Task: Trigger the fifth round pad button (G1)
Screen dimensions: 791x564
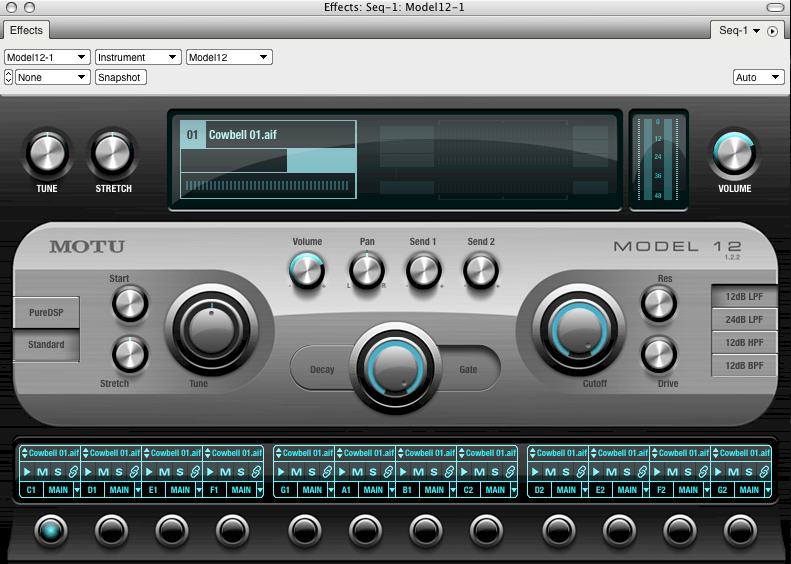Action: pos(305,530)
